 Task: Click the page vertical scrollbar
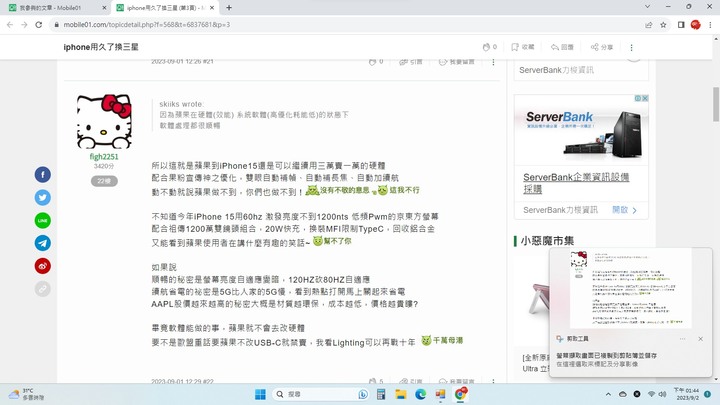pos(716,105)
